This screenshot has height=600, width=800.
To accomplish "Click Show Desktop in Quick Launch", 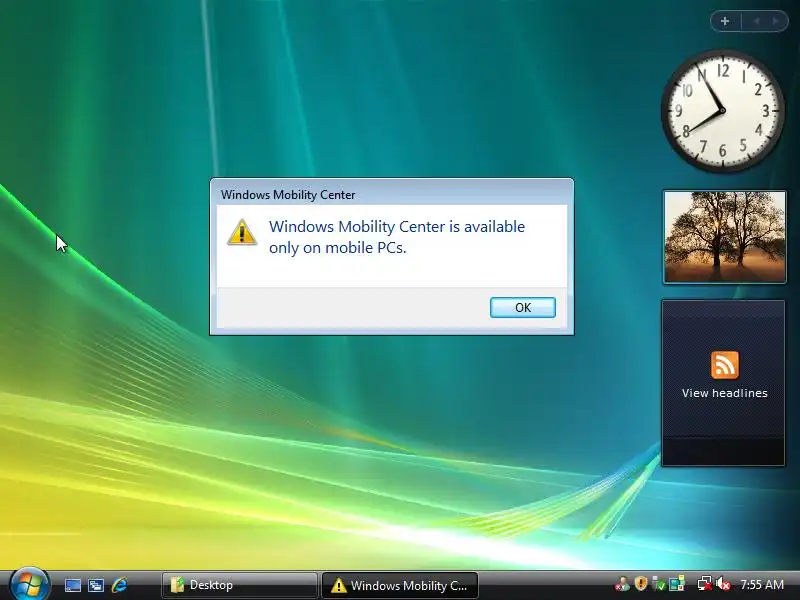I will 72,585.
